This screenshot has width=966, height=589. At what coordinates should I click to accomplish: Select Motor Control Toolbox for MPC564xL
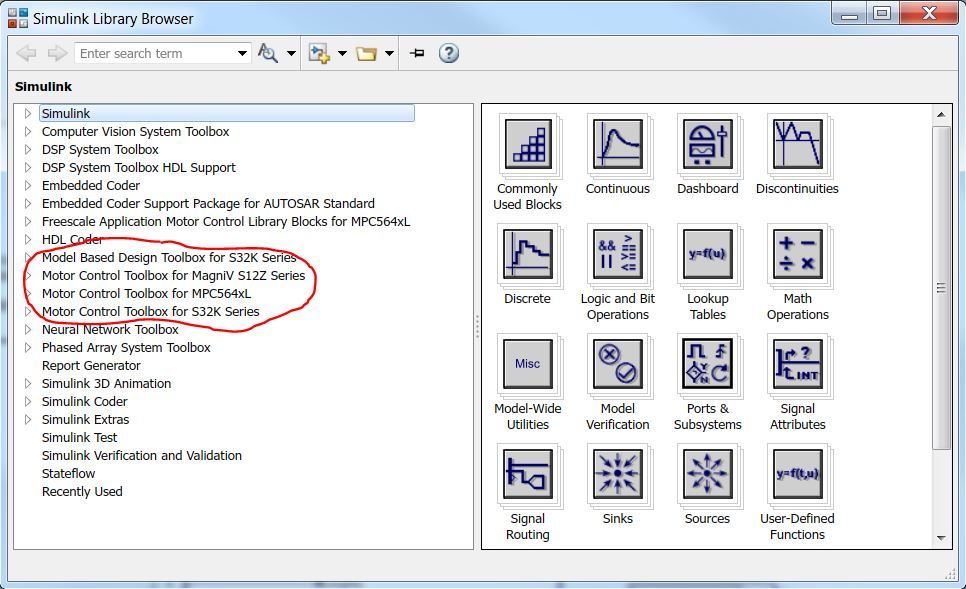click(146, 293)
